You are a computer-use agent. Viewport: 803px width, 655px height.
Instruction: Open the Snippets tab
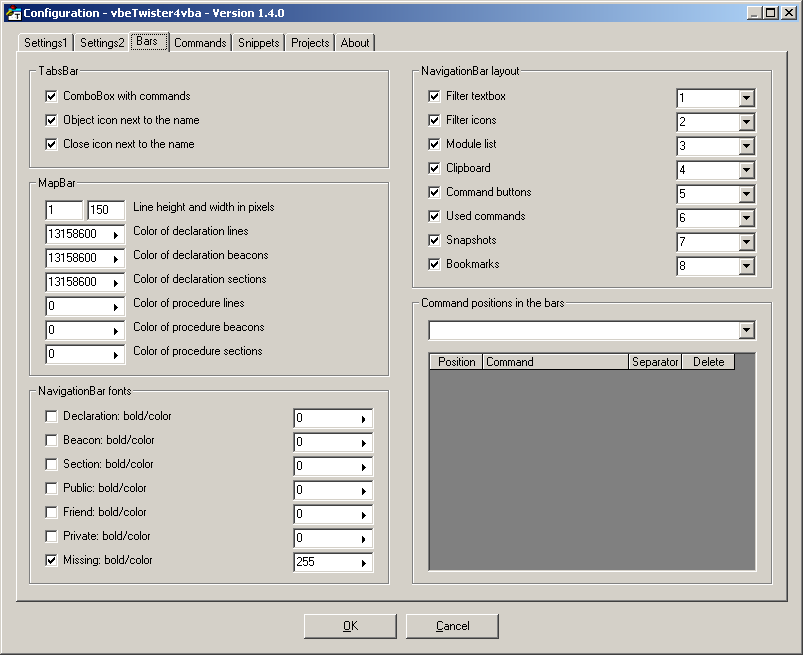(259, 43)
